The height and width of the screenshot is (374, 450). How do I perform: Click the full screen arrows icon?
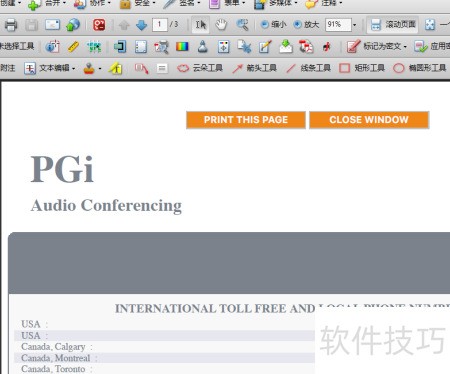tap(430, 25)
